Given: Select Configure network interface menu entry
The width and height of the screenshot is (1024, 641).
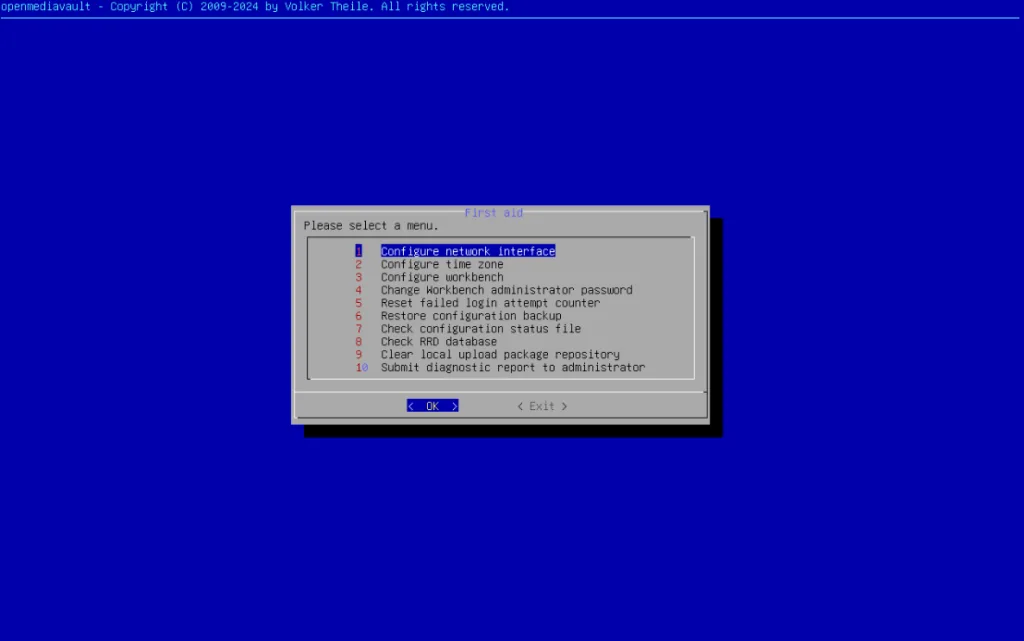Looking at the screenshot, I should pos(467,251).
